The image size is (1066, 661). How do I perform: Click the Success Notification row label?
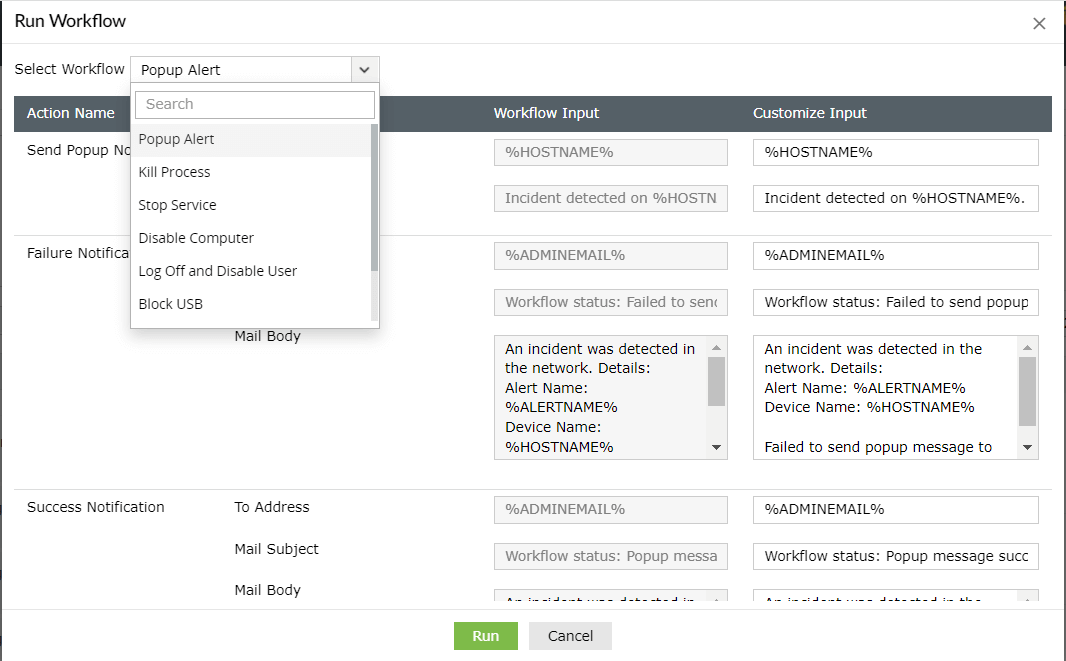tap(96, 507)
